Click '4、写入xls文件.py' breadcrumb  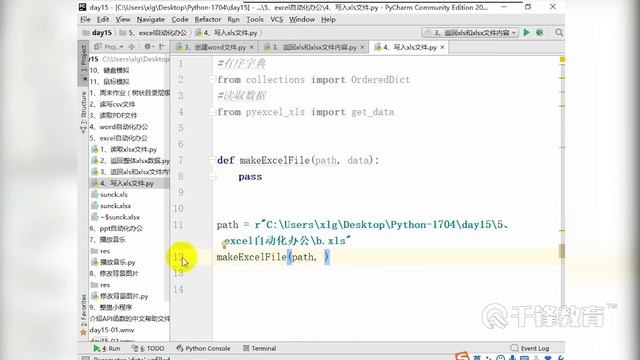pos(226,33)
